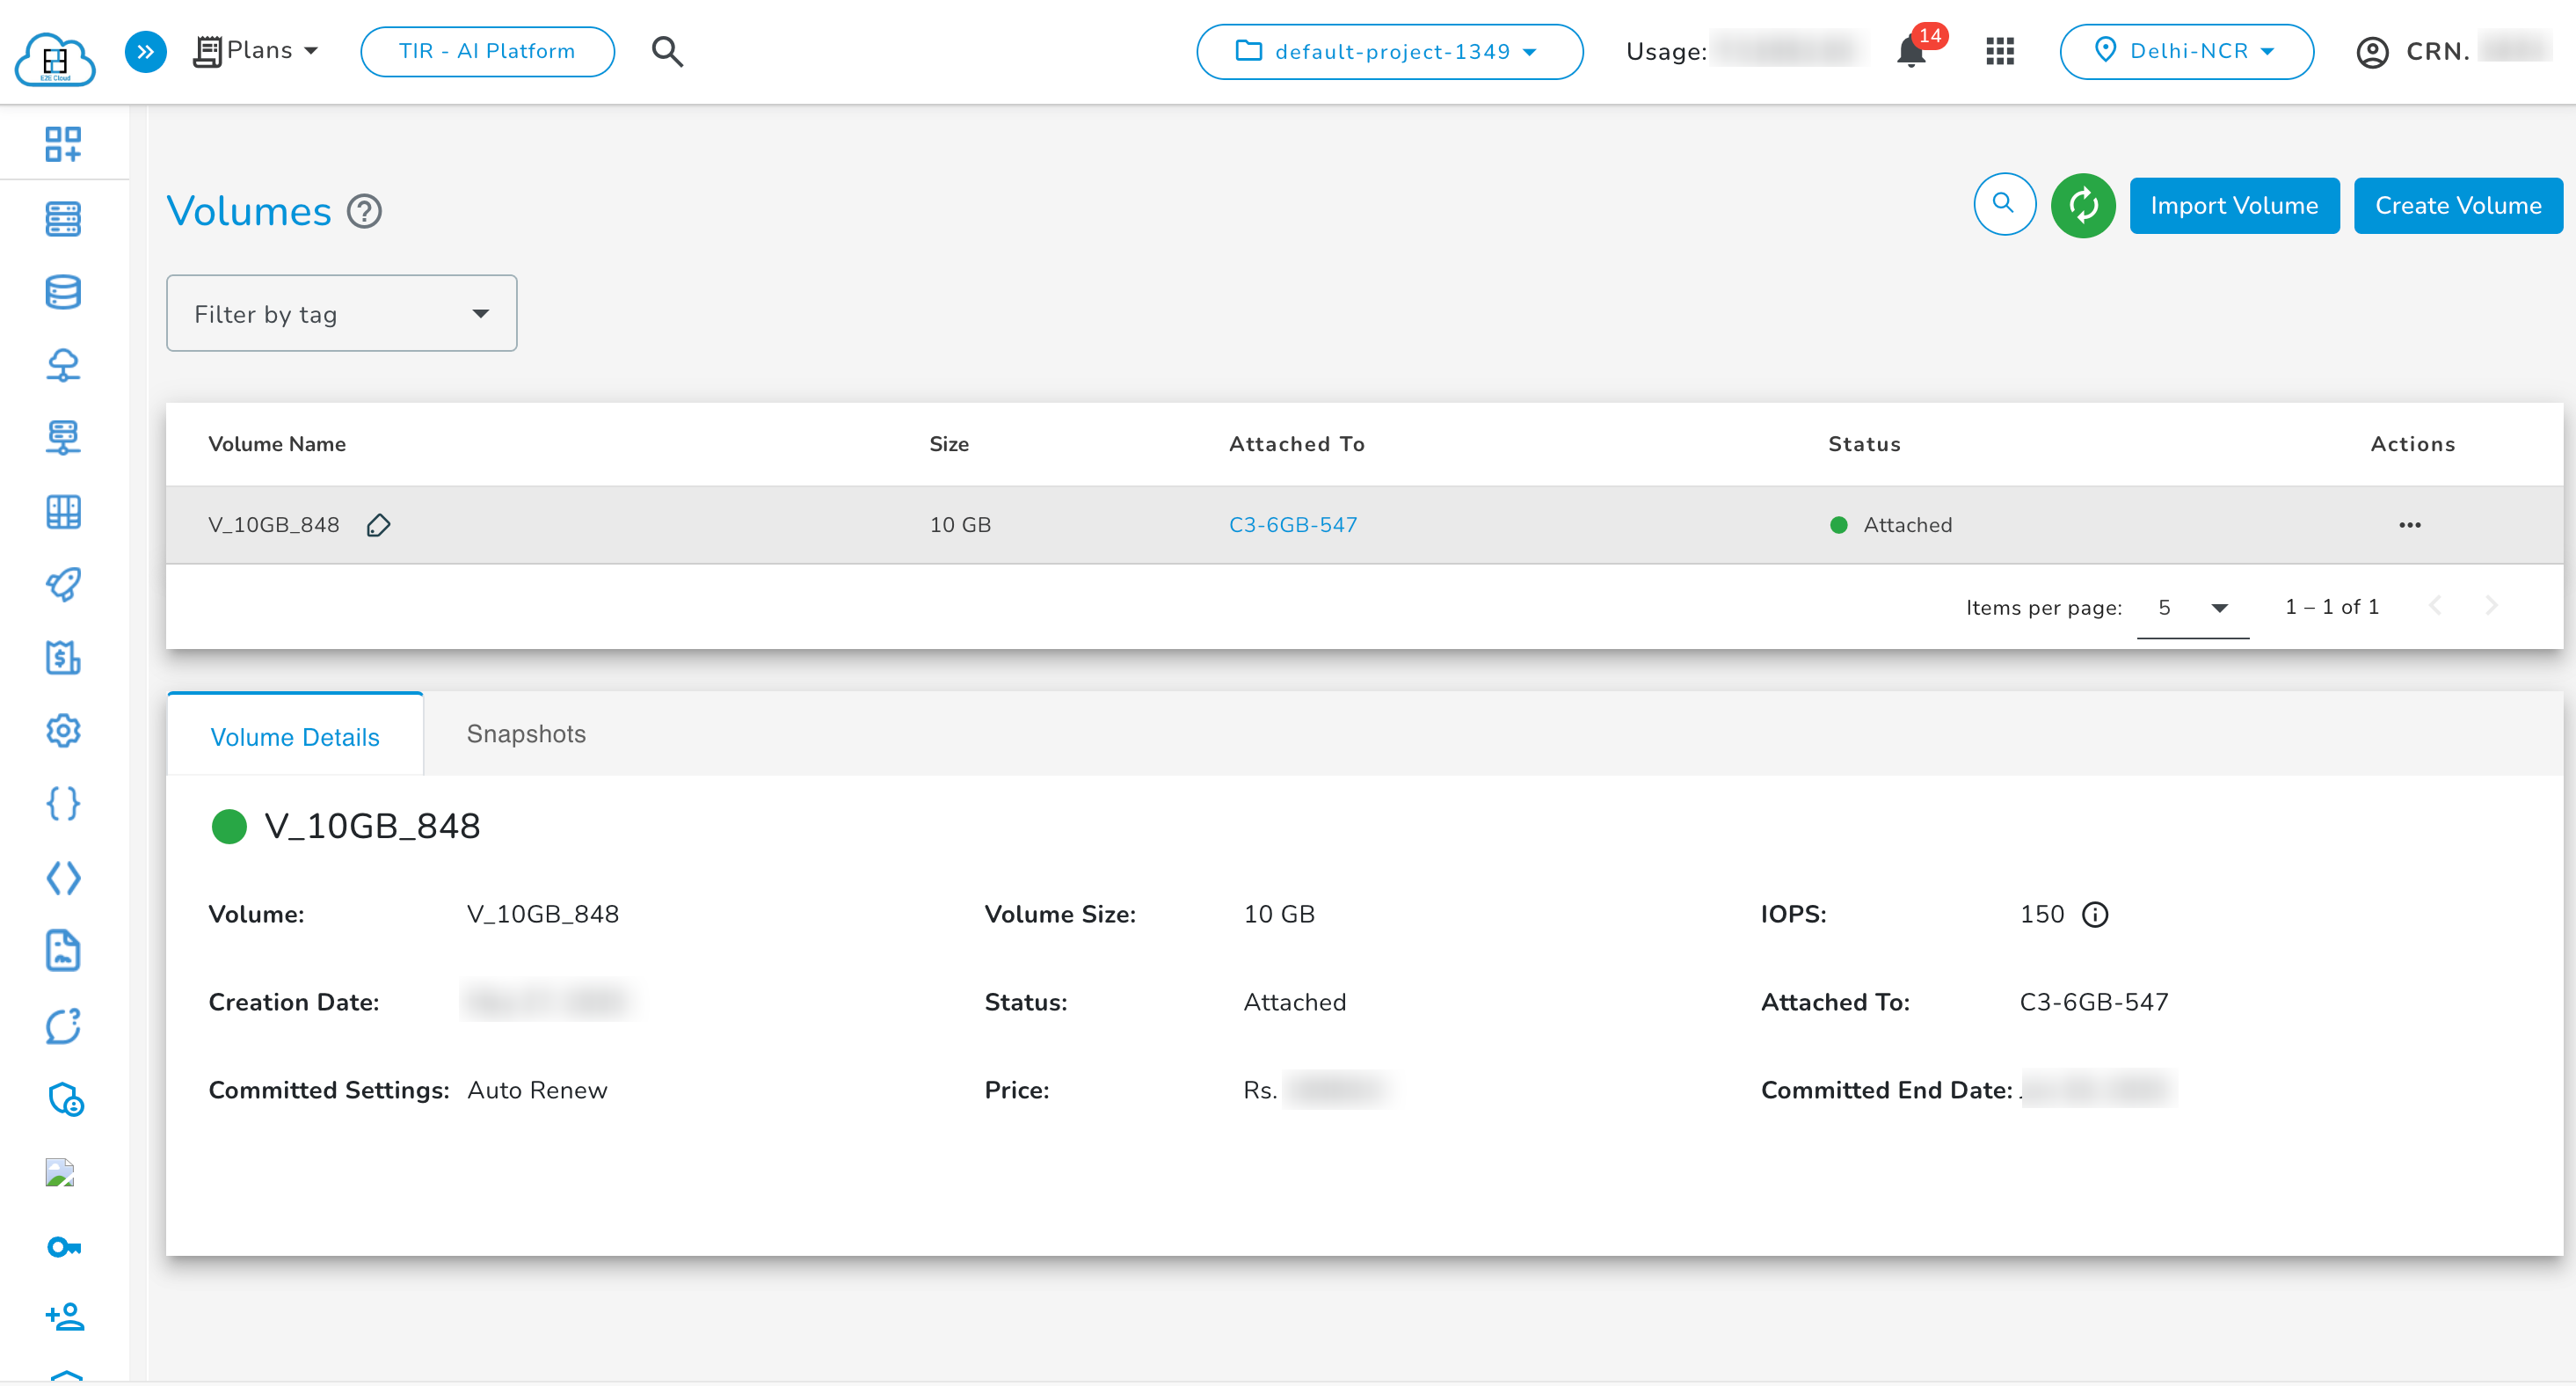Open the Delhi-NCR region selector

(2186, 51)
